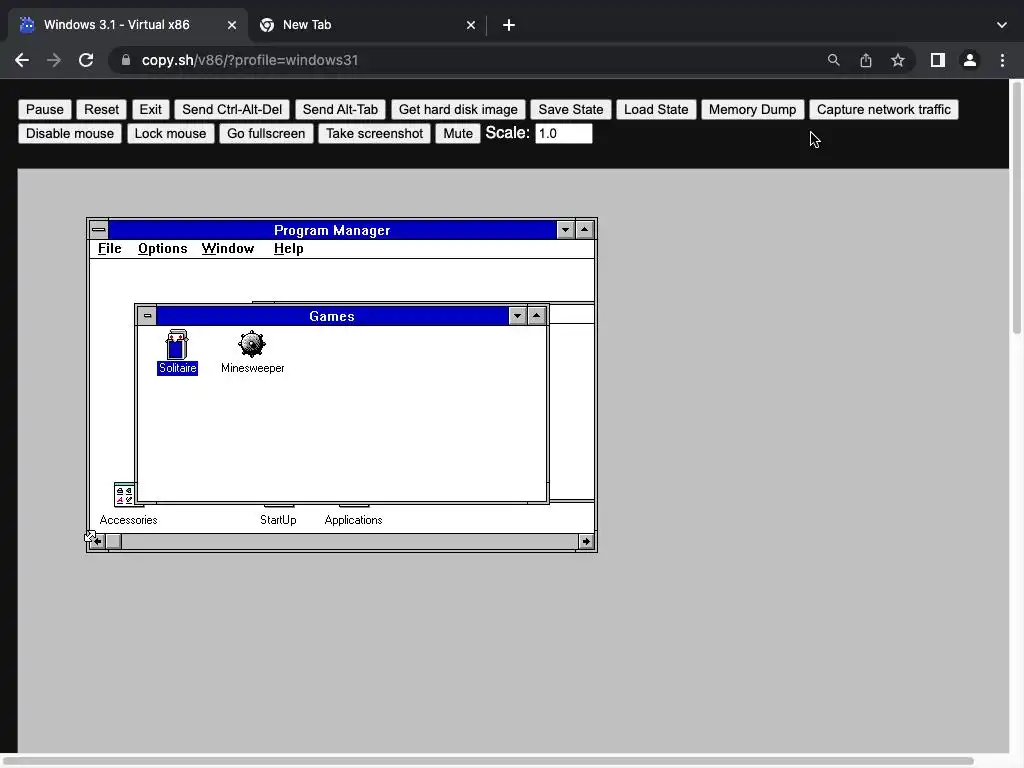Viewport: 1024px width, 768px height.
Task: Reload the copy.sh page
Action: click(86, 60)
